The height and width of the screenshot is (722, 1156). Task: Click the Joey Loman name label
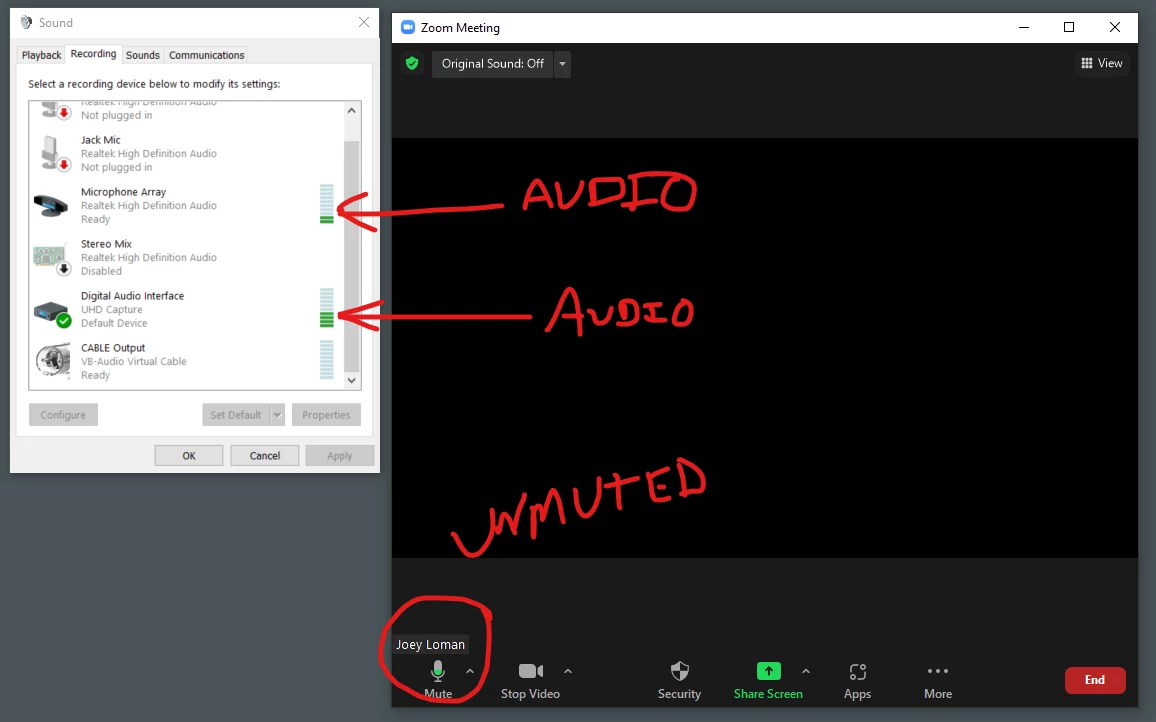point(431,645)
